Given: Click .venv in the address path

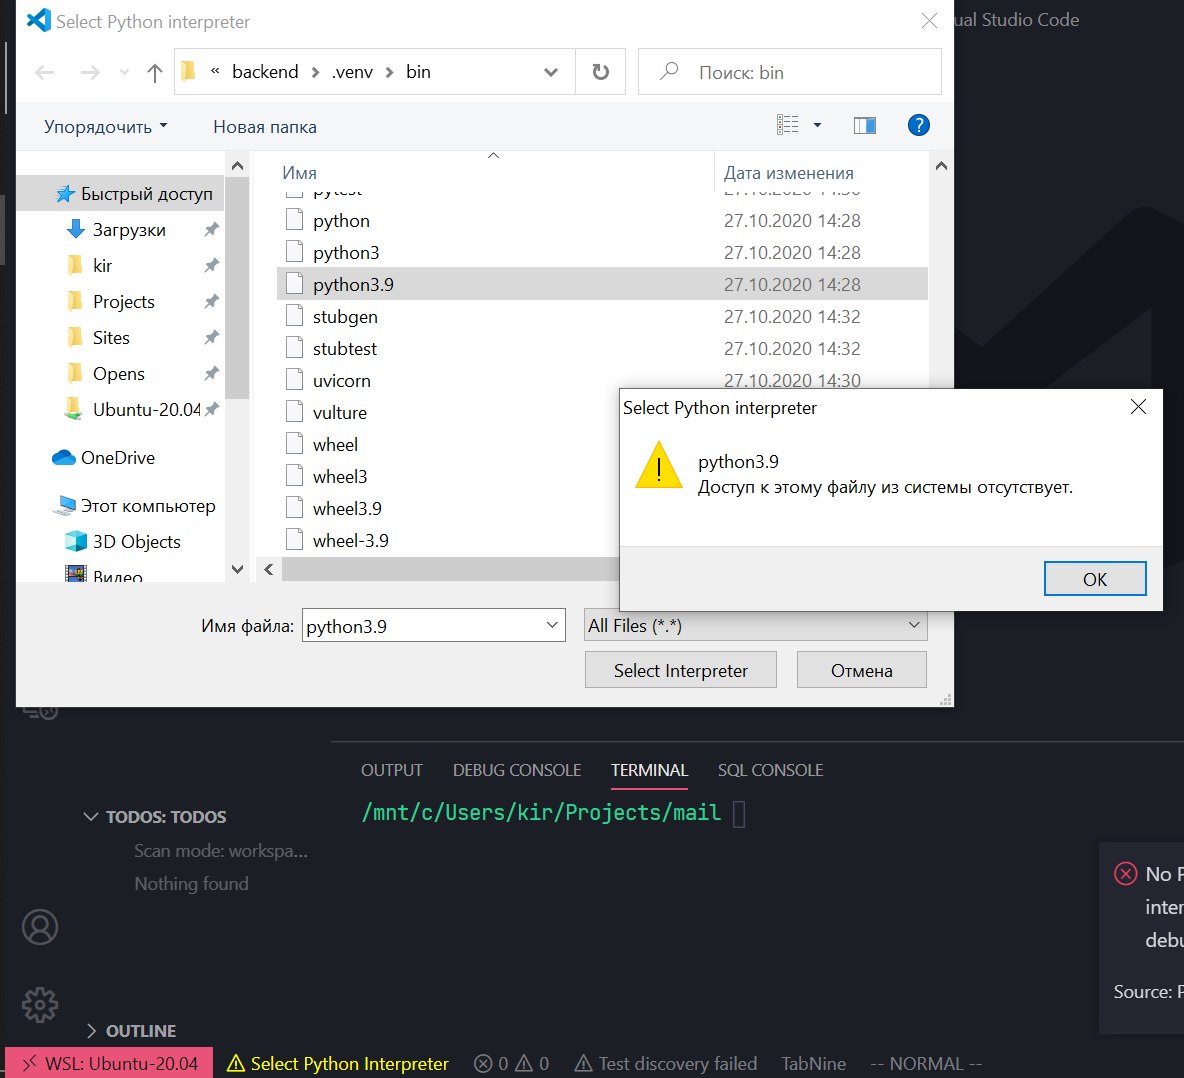Looking at the screenshot, I should point(353,72).
